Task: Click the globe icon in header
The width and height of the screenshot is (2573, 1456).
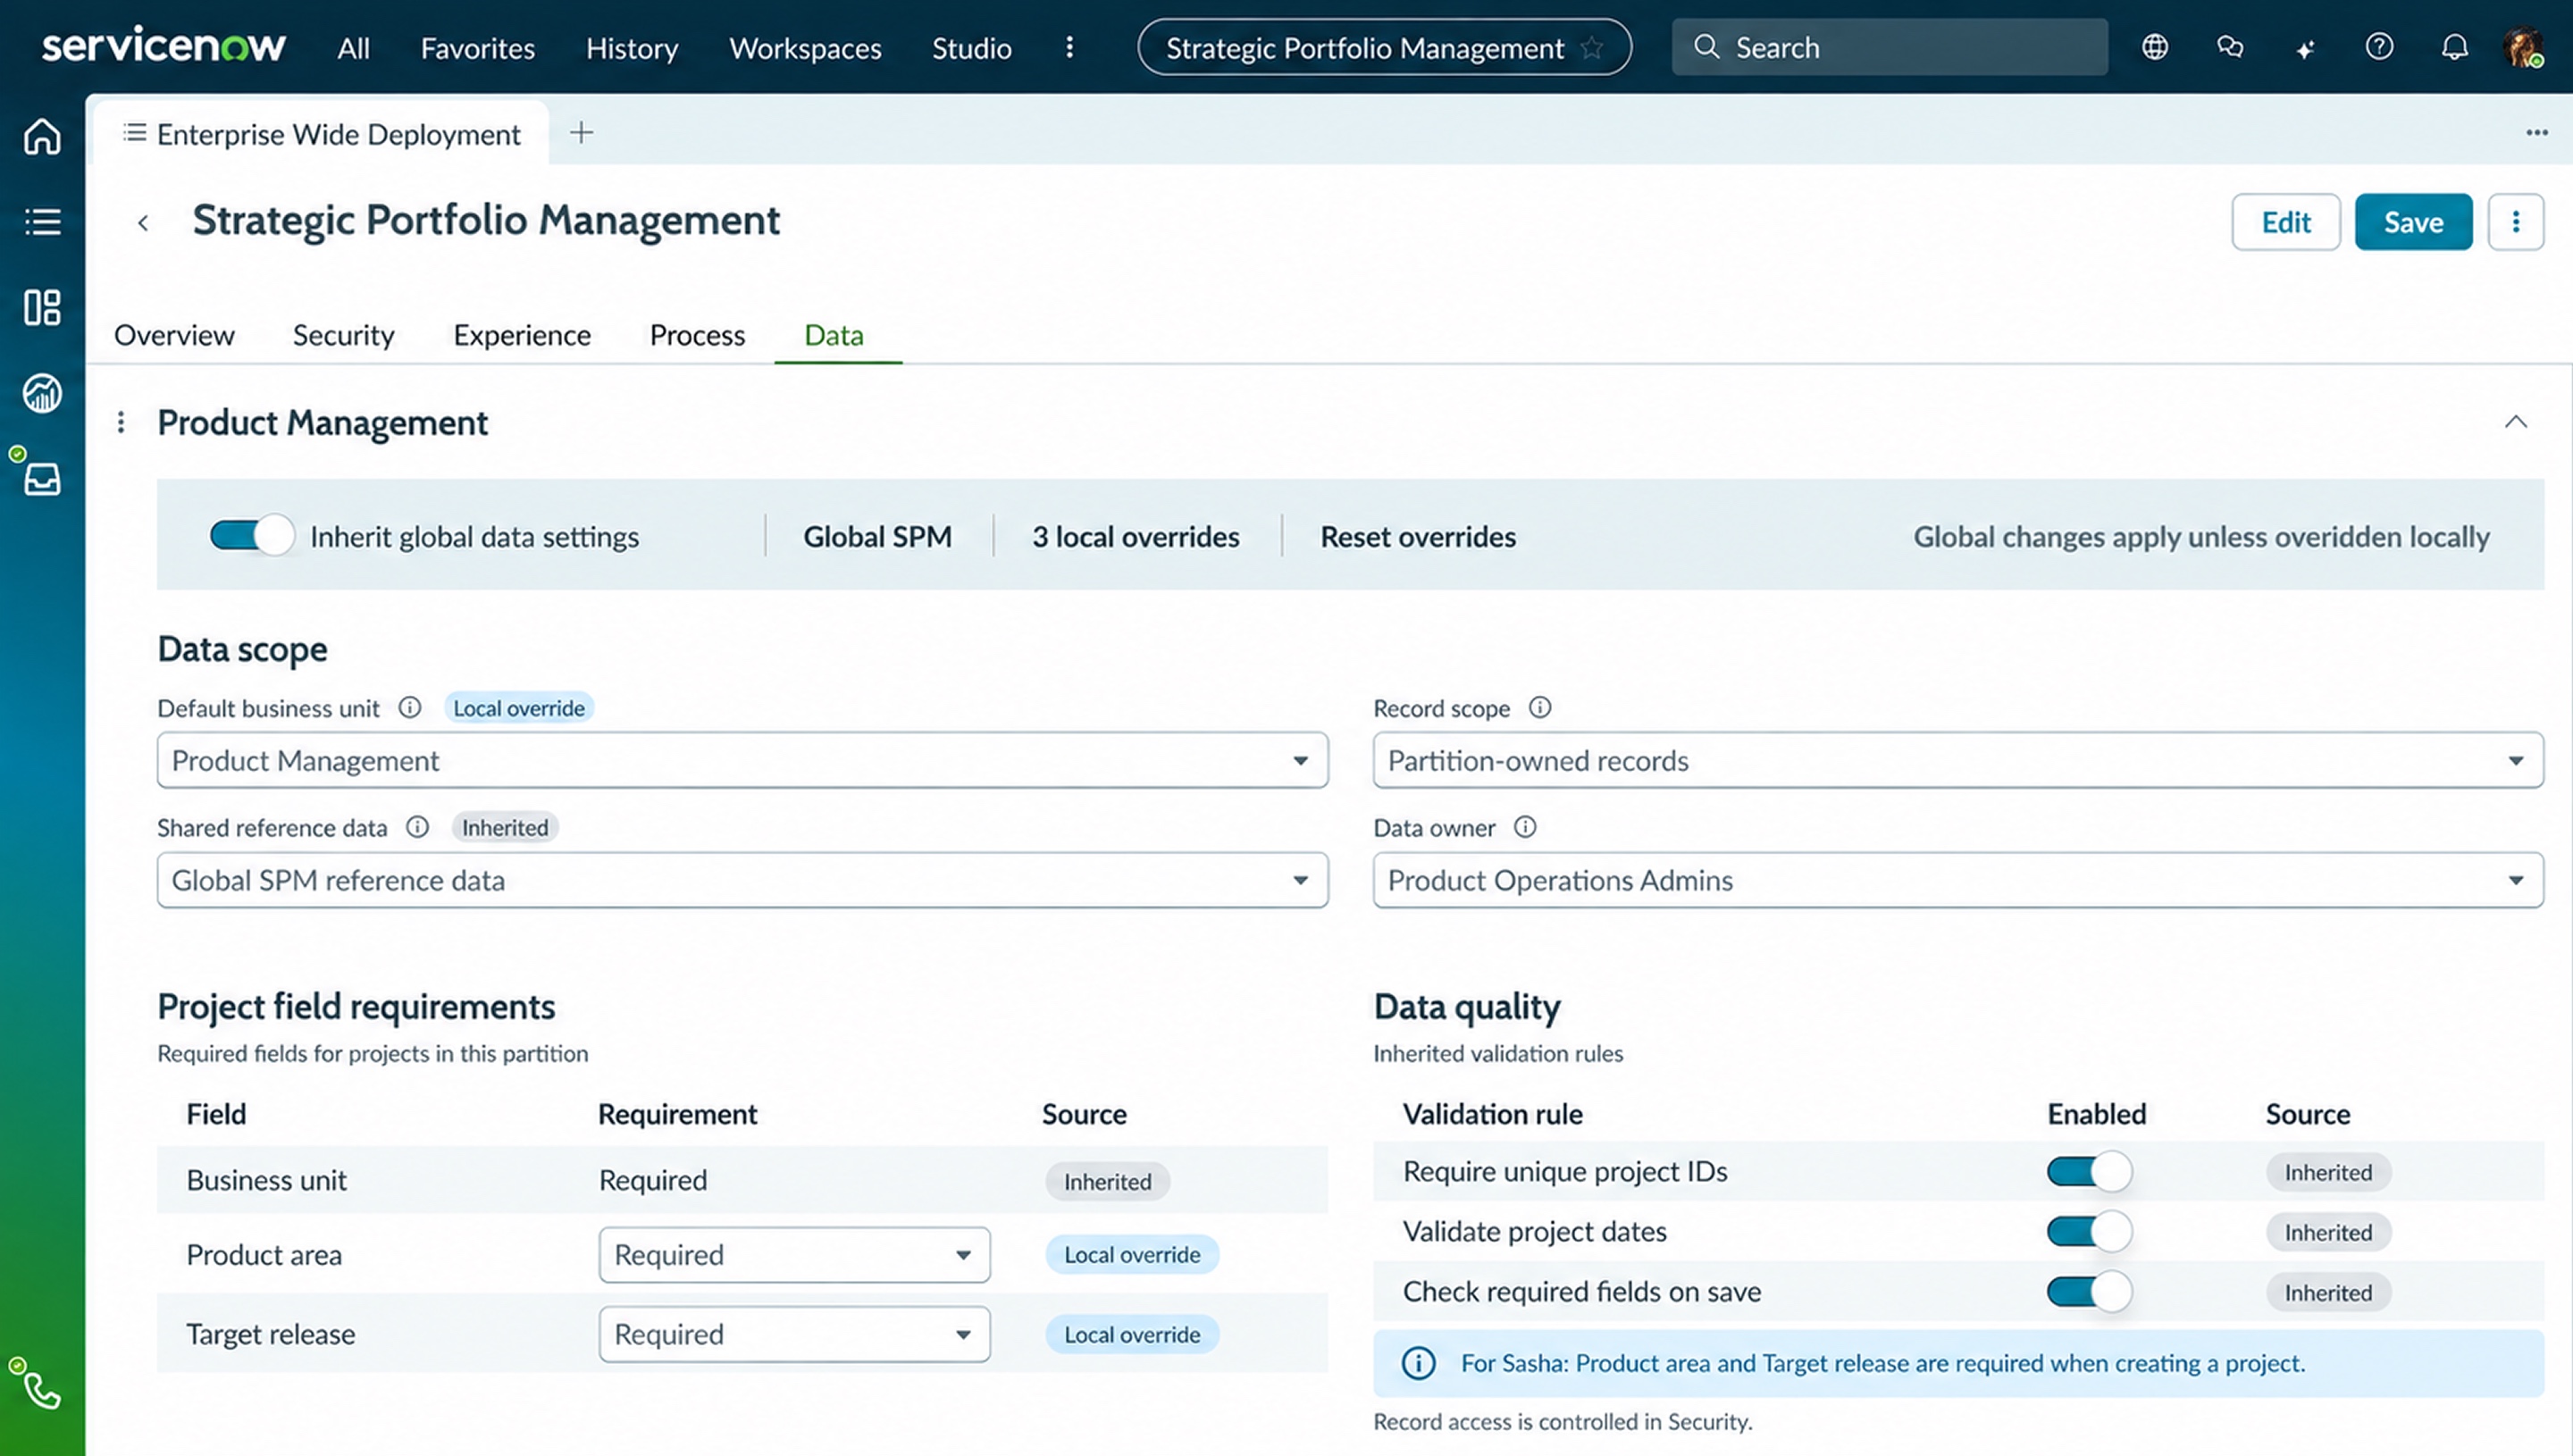Action: click(2155, 47)
